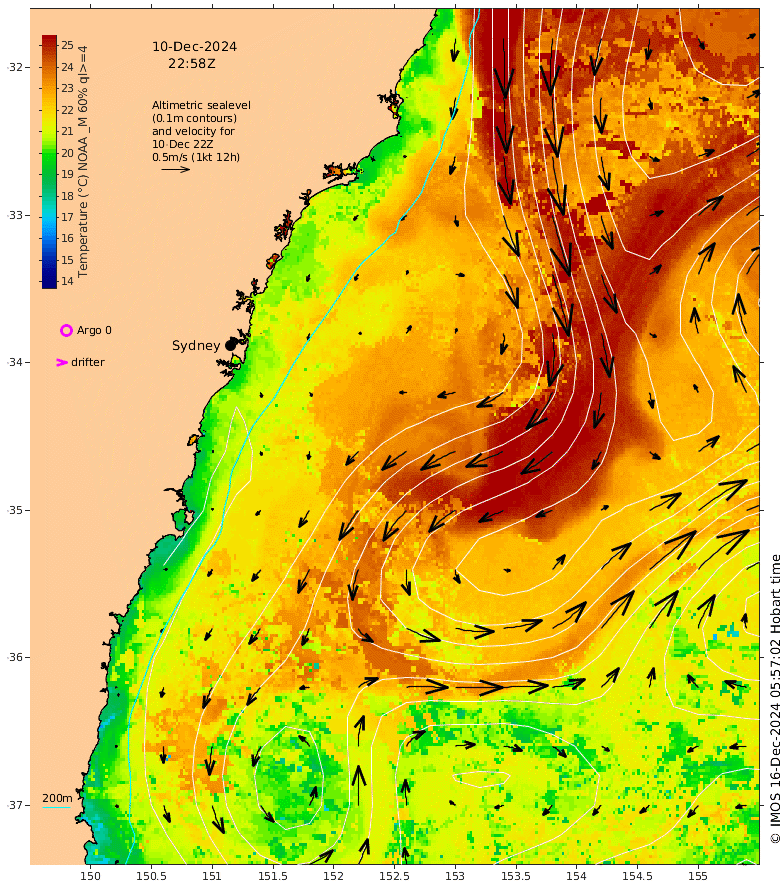The height and width of the screenshot is (890, 780).
Task: Click the 14 degree colorbar label
Action: [x=67, y=281]
